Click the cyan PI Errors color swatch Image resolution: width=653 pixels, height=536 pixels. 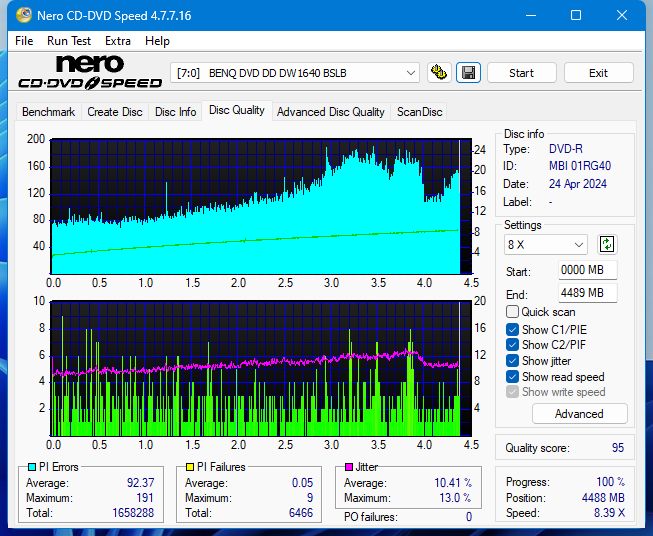click(x=32, y=467)
